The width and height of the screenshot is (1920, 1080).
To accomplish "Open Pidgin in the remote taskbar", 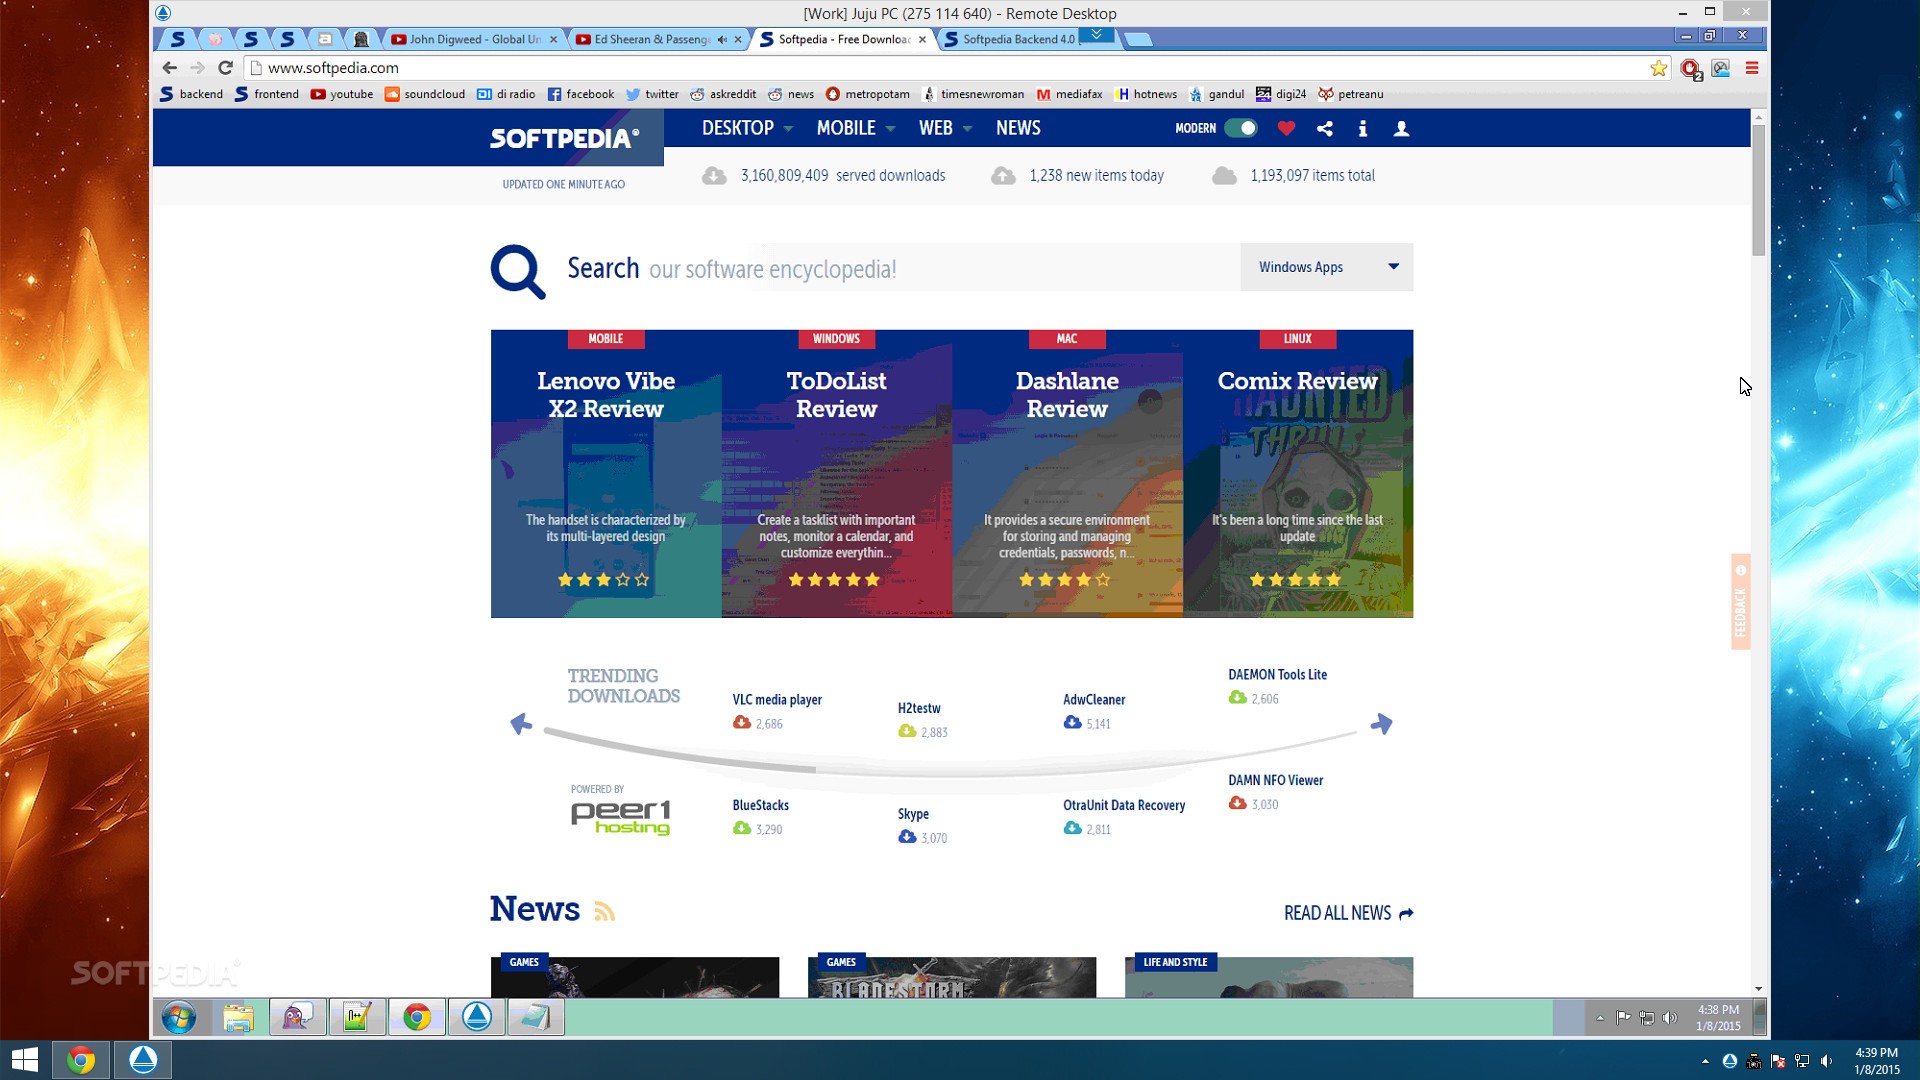I will point(297,1017).
